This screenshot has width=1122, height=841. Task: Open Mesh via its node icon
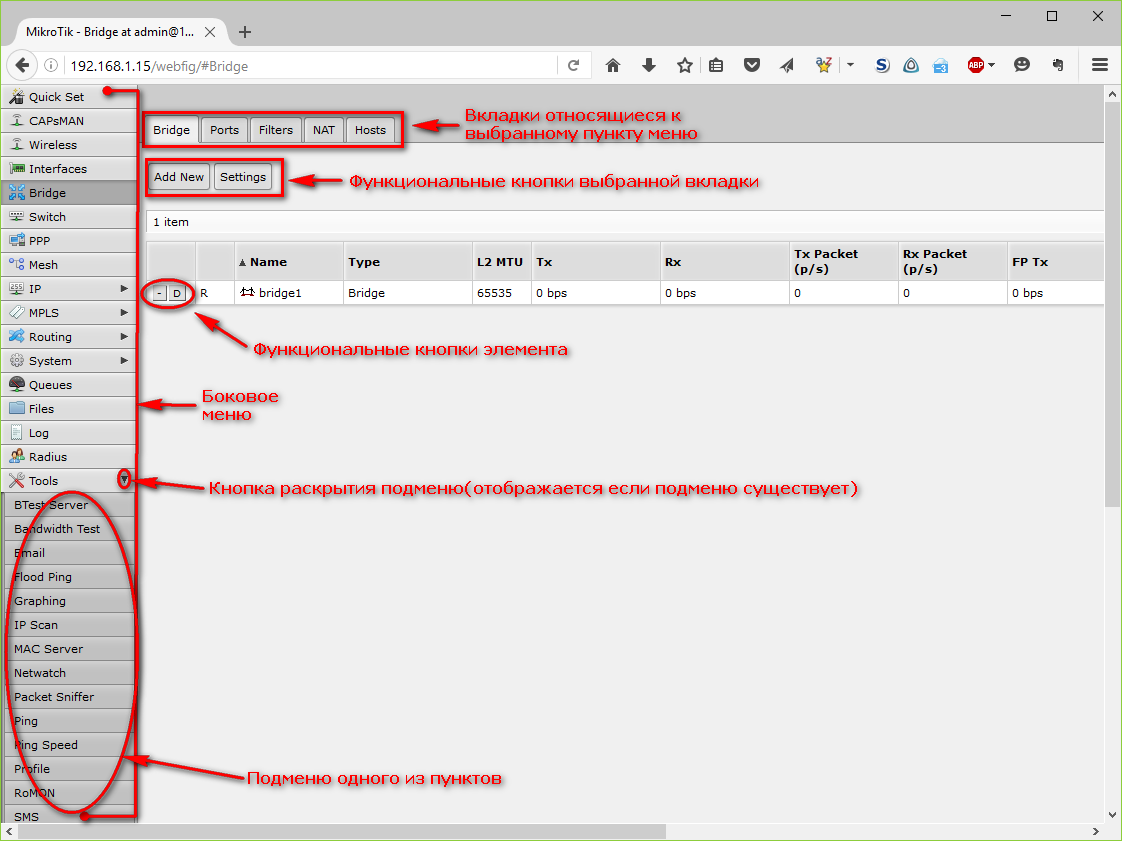tap(16, 264)
